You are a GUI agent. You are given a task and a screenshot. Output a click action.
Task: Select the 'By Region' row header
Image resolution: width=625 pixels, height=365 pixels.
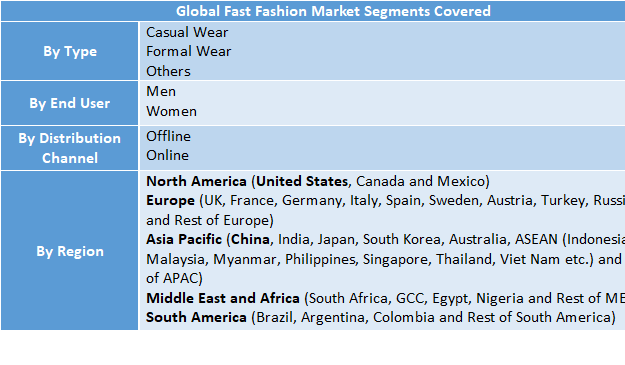click(70, 251)
